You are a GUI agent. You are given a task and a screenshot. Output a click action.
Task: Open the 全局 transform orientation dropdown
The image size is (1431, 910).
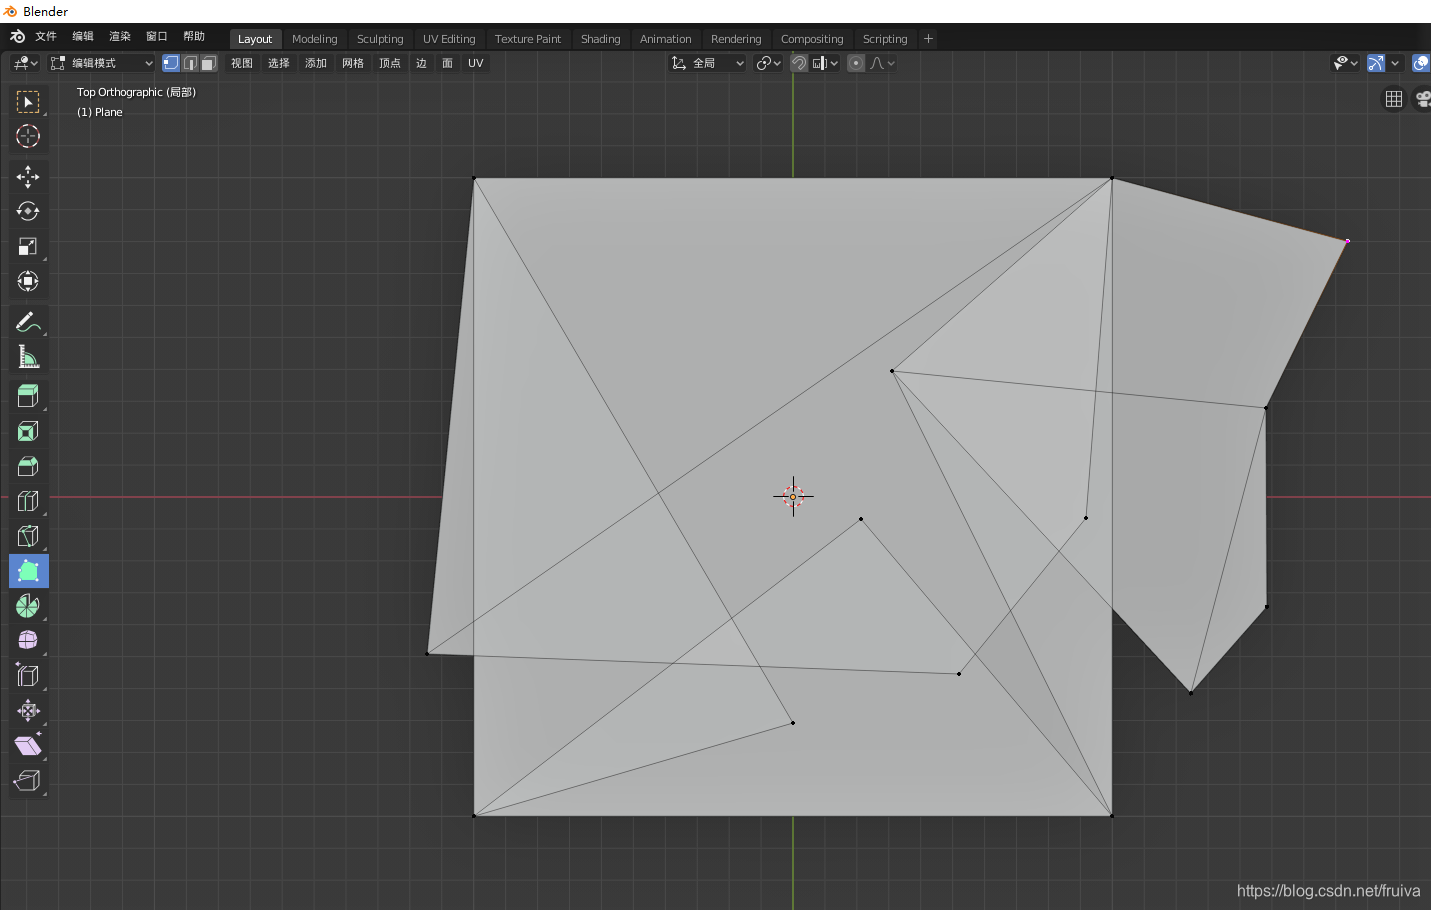[708, 63]
